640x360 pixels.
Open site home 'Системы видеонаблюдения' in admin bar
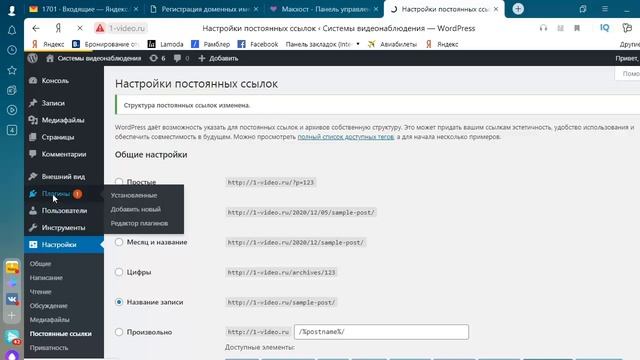(93, 58)
